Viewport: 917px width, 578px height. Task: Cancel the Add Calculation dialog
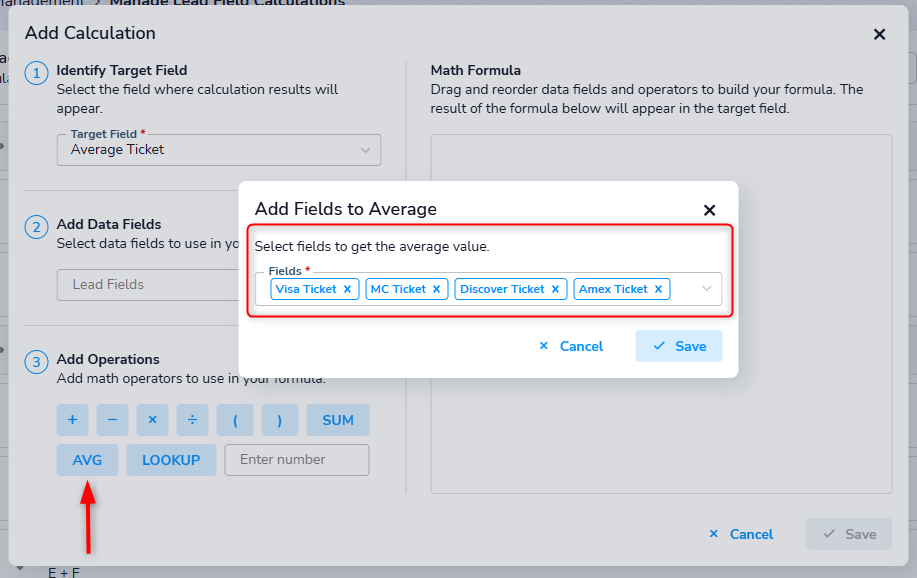pos(741,534)
